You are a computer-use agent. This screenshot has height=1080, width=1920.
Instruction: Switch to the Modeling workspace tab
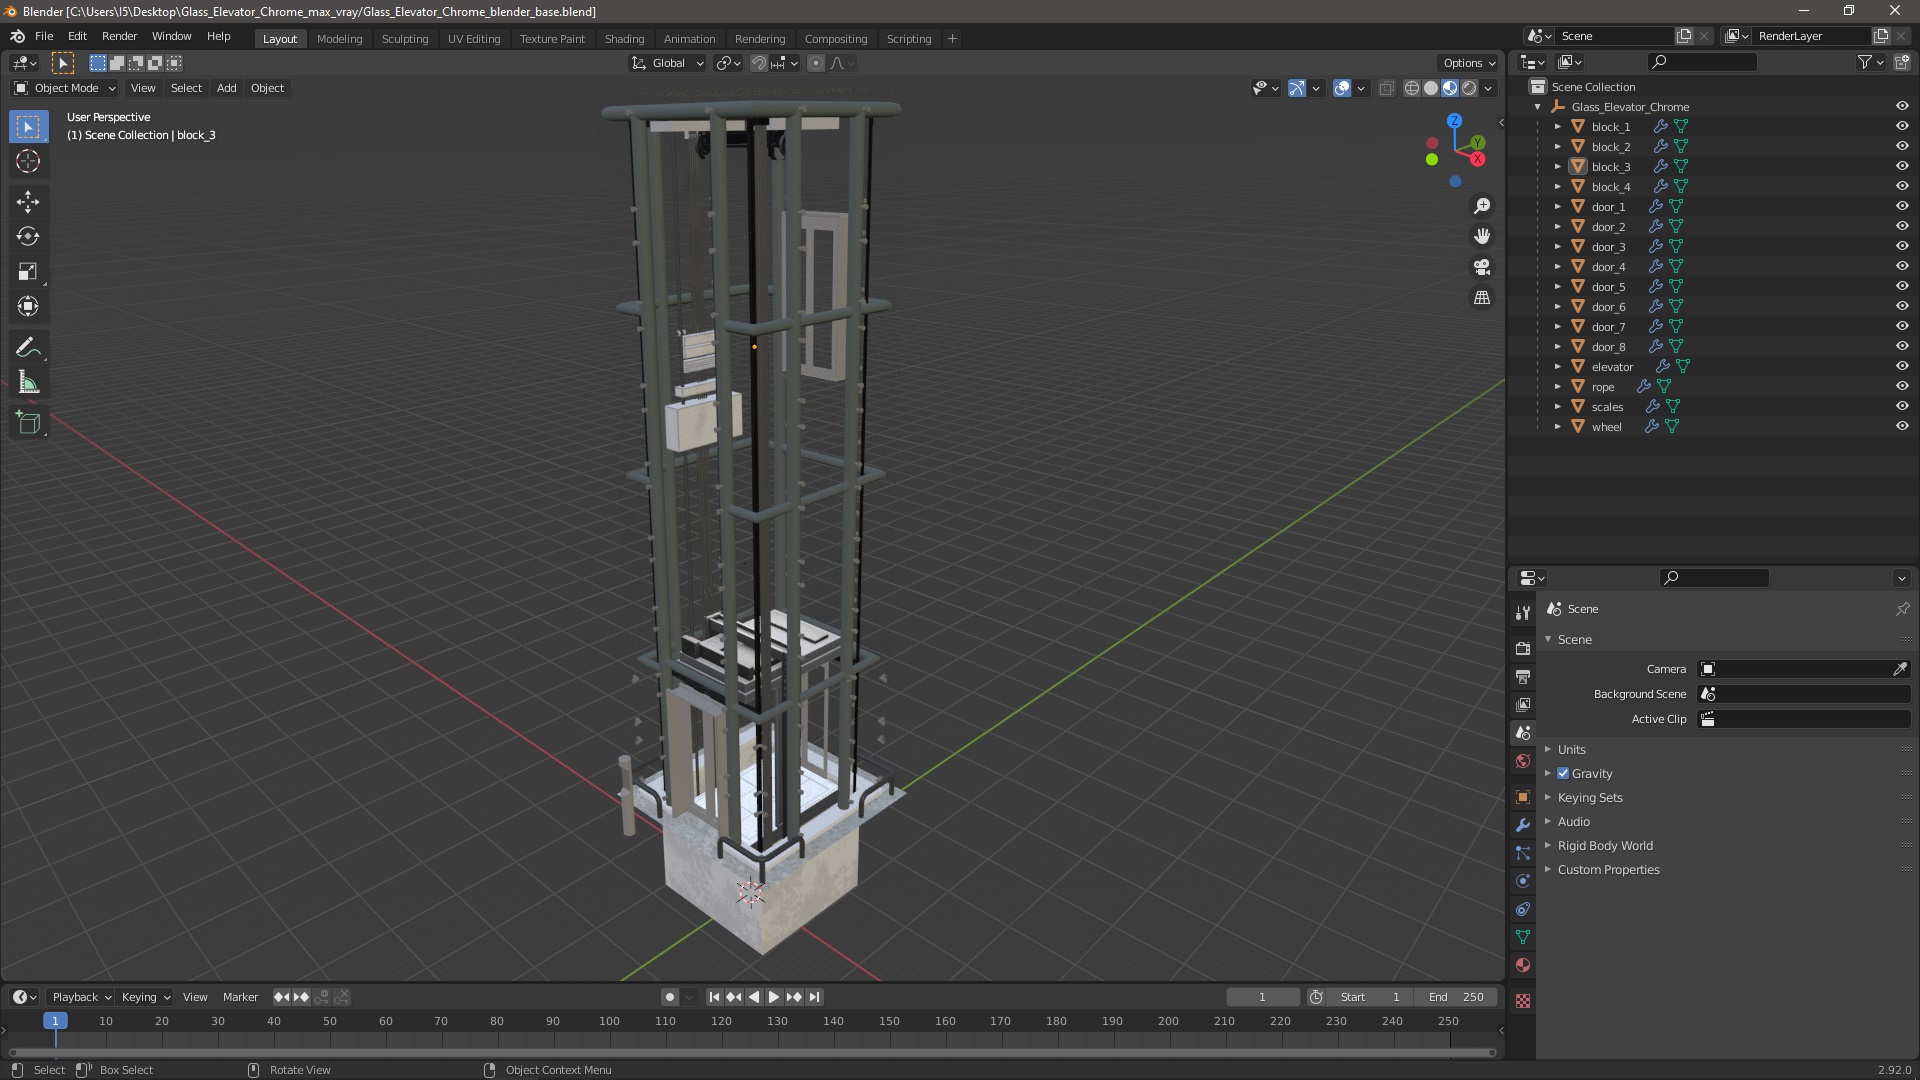[x=339, y=39]
